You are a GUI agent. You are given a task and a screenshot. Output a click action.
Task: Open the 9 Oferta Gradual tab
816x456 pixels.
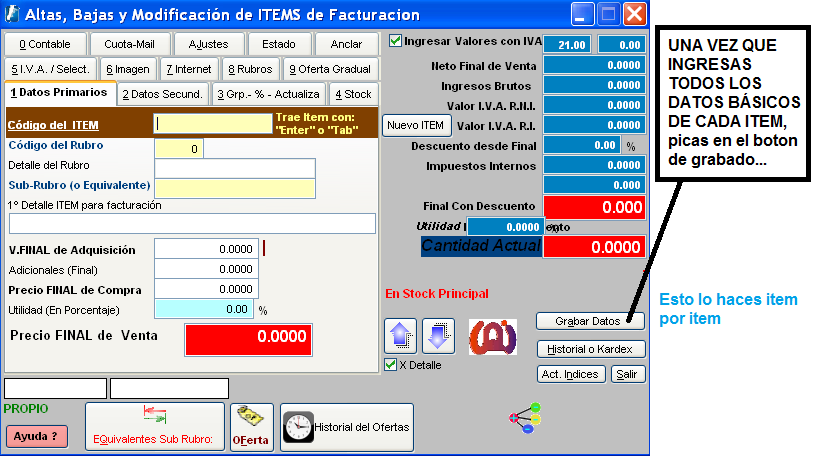coord(330,69)
